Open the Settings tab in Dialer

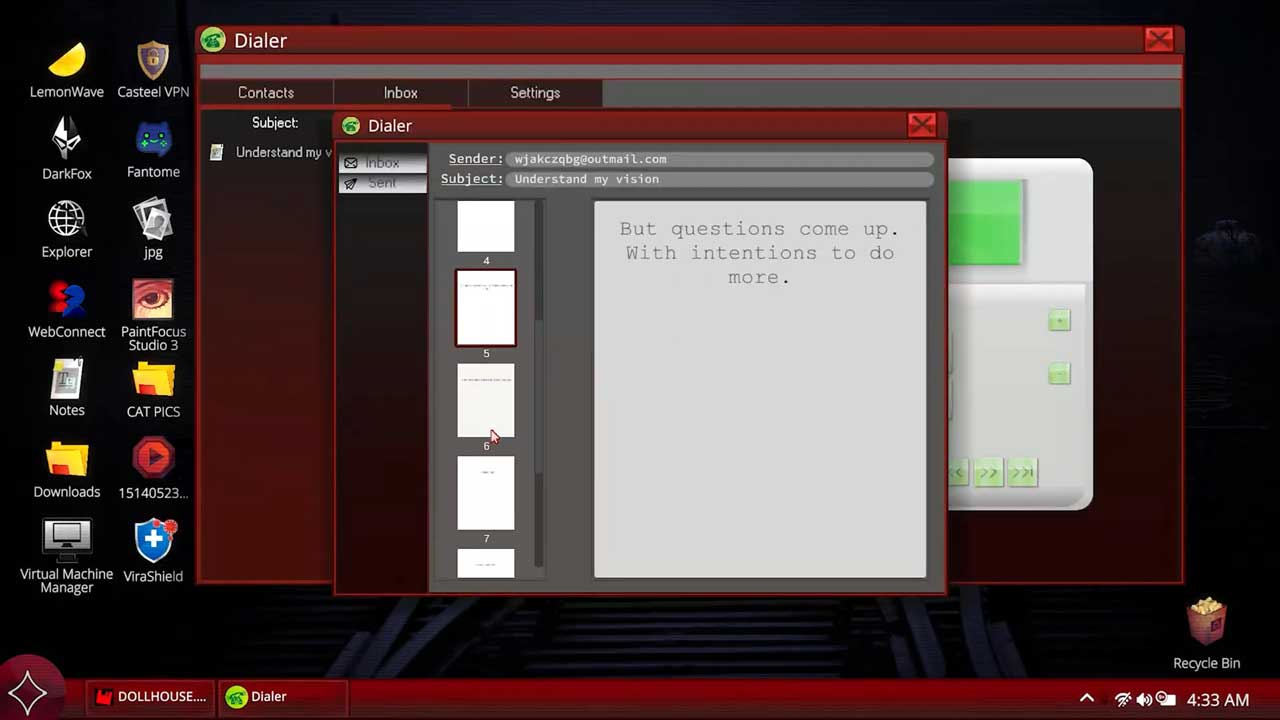tap(535, 93)
